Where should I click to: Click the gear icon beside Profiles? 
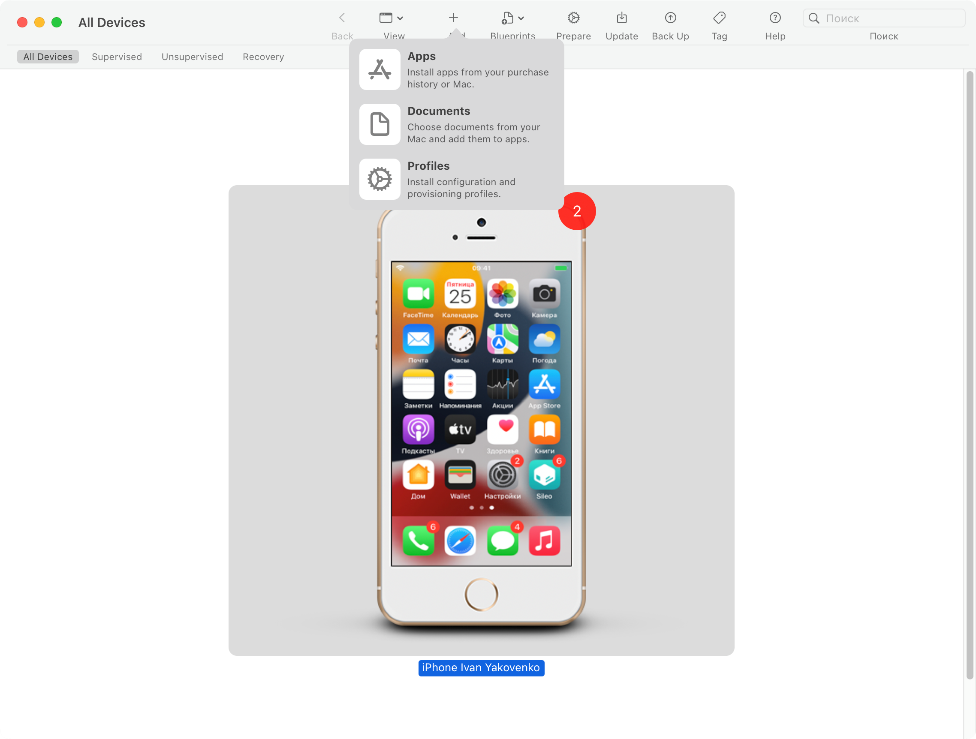[380, 179]
